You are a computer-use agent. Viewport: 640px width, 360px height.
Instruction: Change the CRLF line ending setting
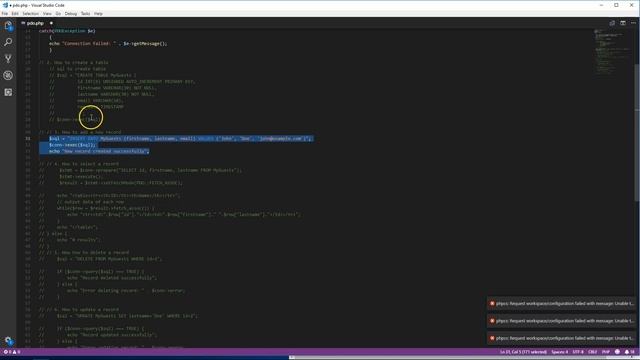click(592, 352)
